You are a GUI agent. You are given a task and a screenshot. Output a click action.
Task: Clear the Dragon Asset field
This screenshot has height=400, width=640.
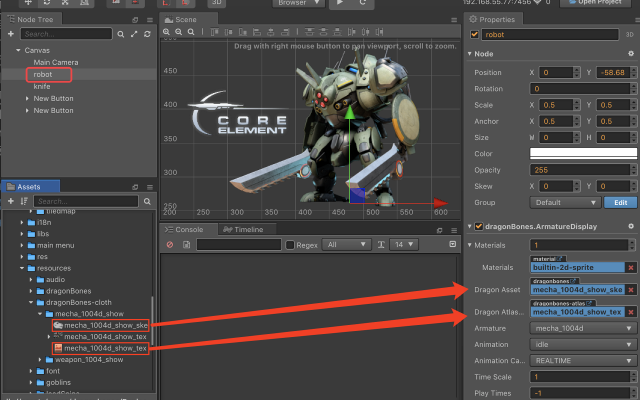click(631, 289)
